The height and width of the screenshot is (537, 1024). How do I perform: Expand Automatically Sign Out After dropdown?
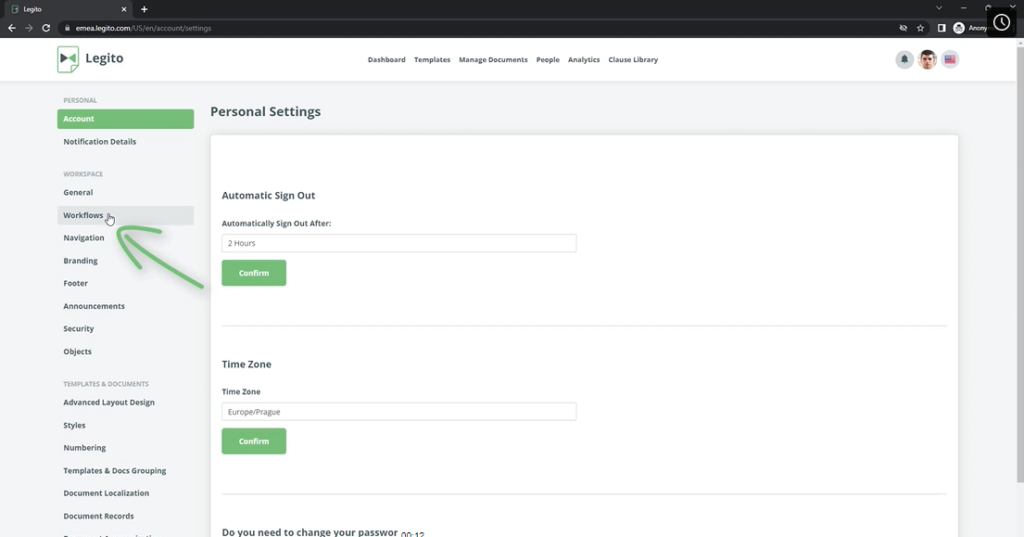pyautogui.click(x=398, y=243)
